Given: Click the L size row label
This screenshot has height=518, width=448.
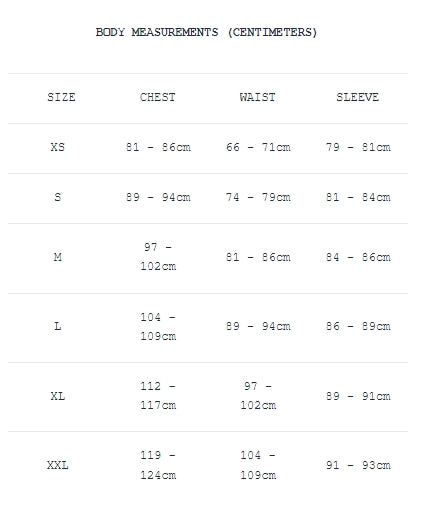Looking at the screenshot, I should click(x=58, y=326).
